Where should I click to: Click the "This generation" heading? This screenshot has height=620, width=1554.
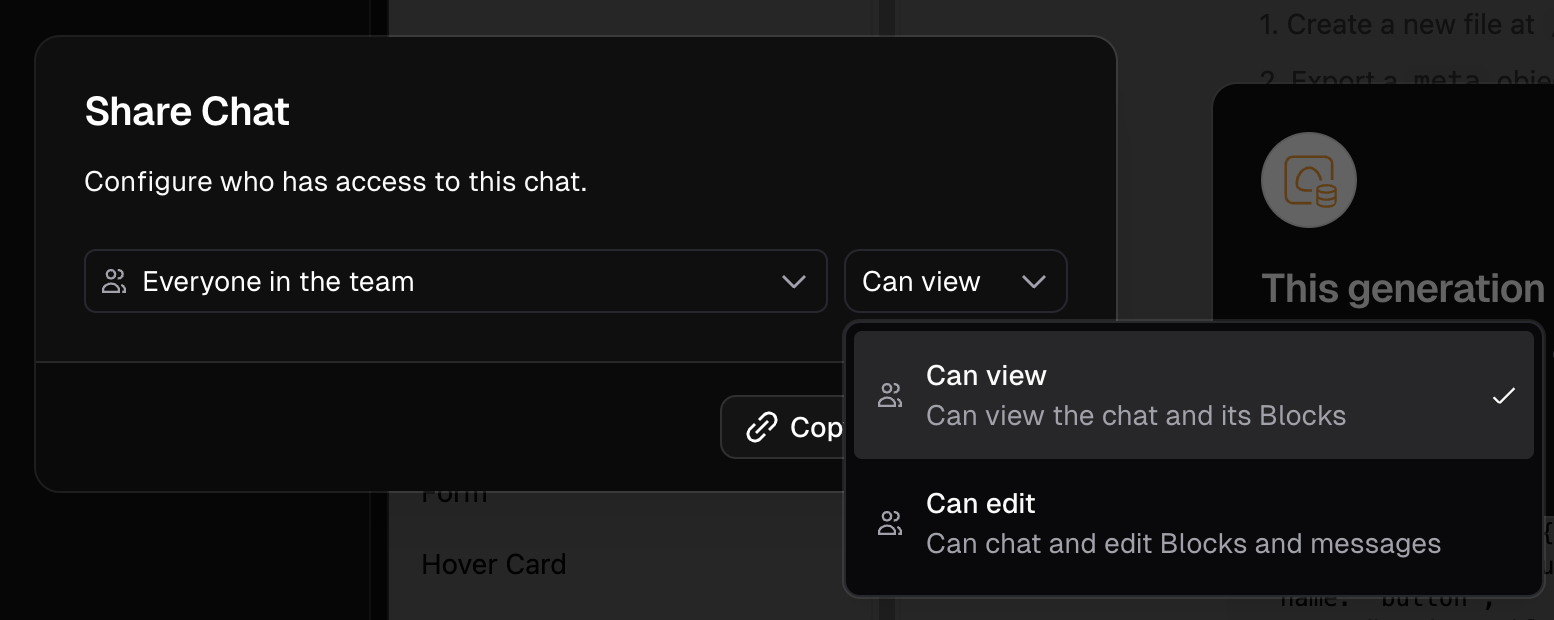point(1403,289)
